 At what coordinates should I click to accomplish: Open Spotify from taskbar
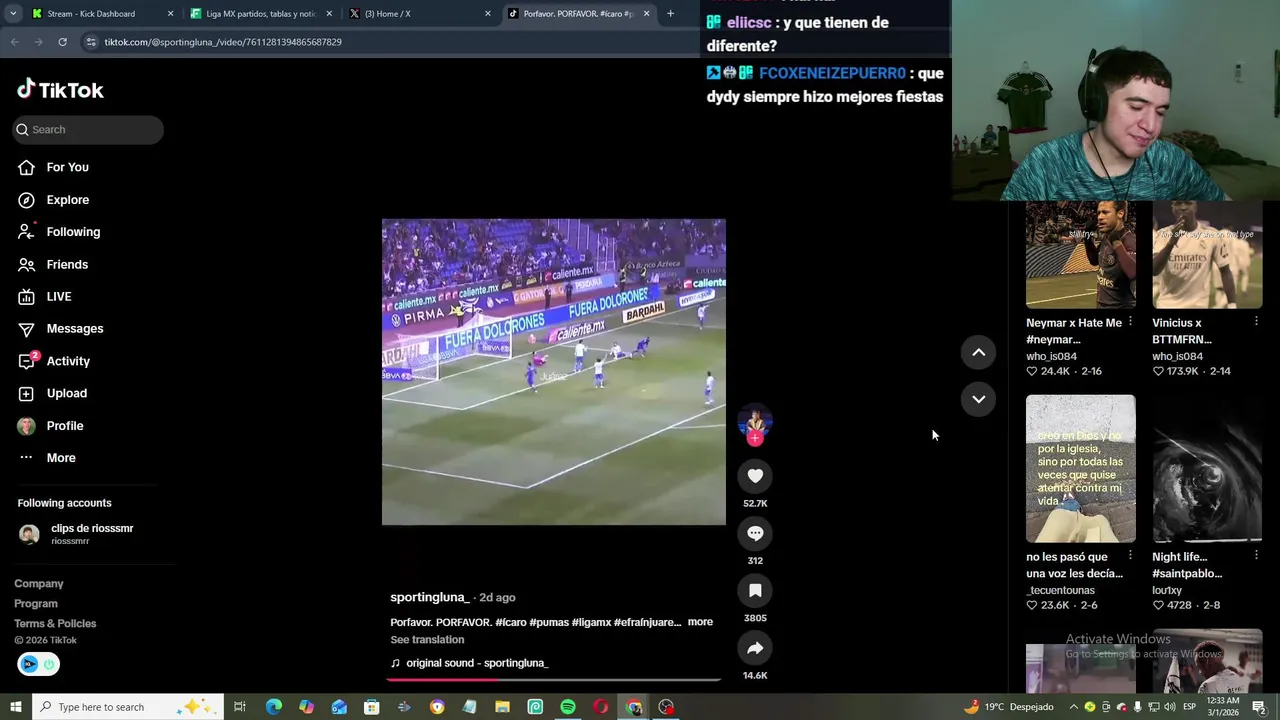(568, 707)
